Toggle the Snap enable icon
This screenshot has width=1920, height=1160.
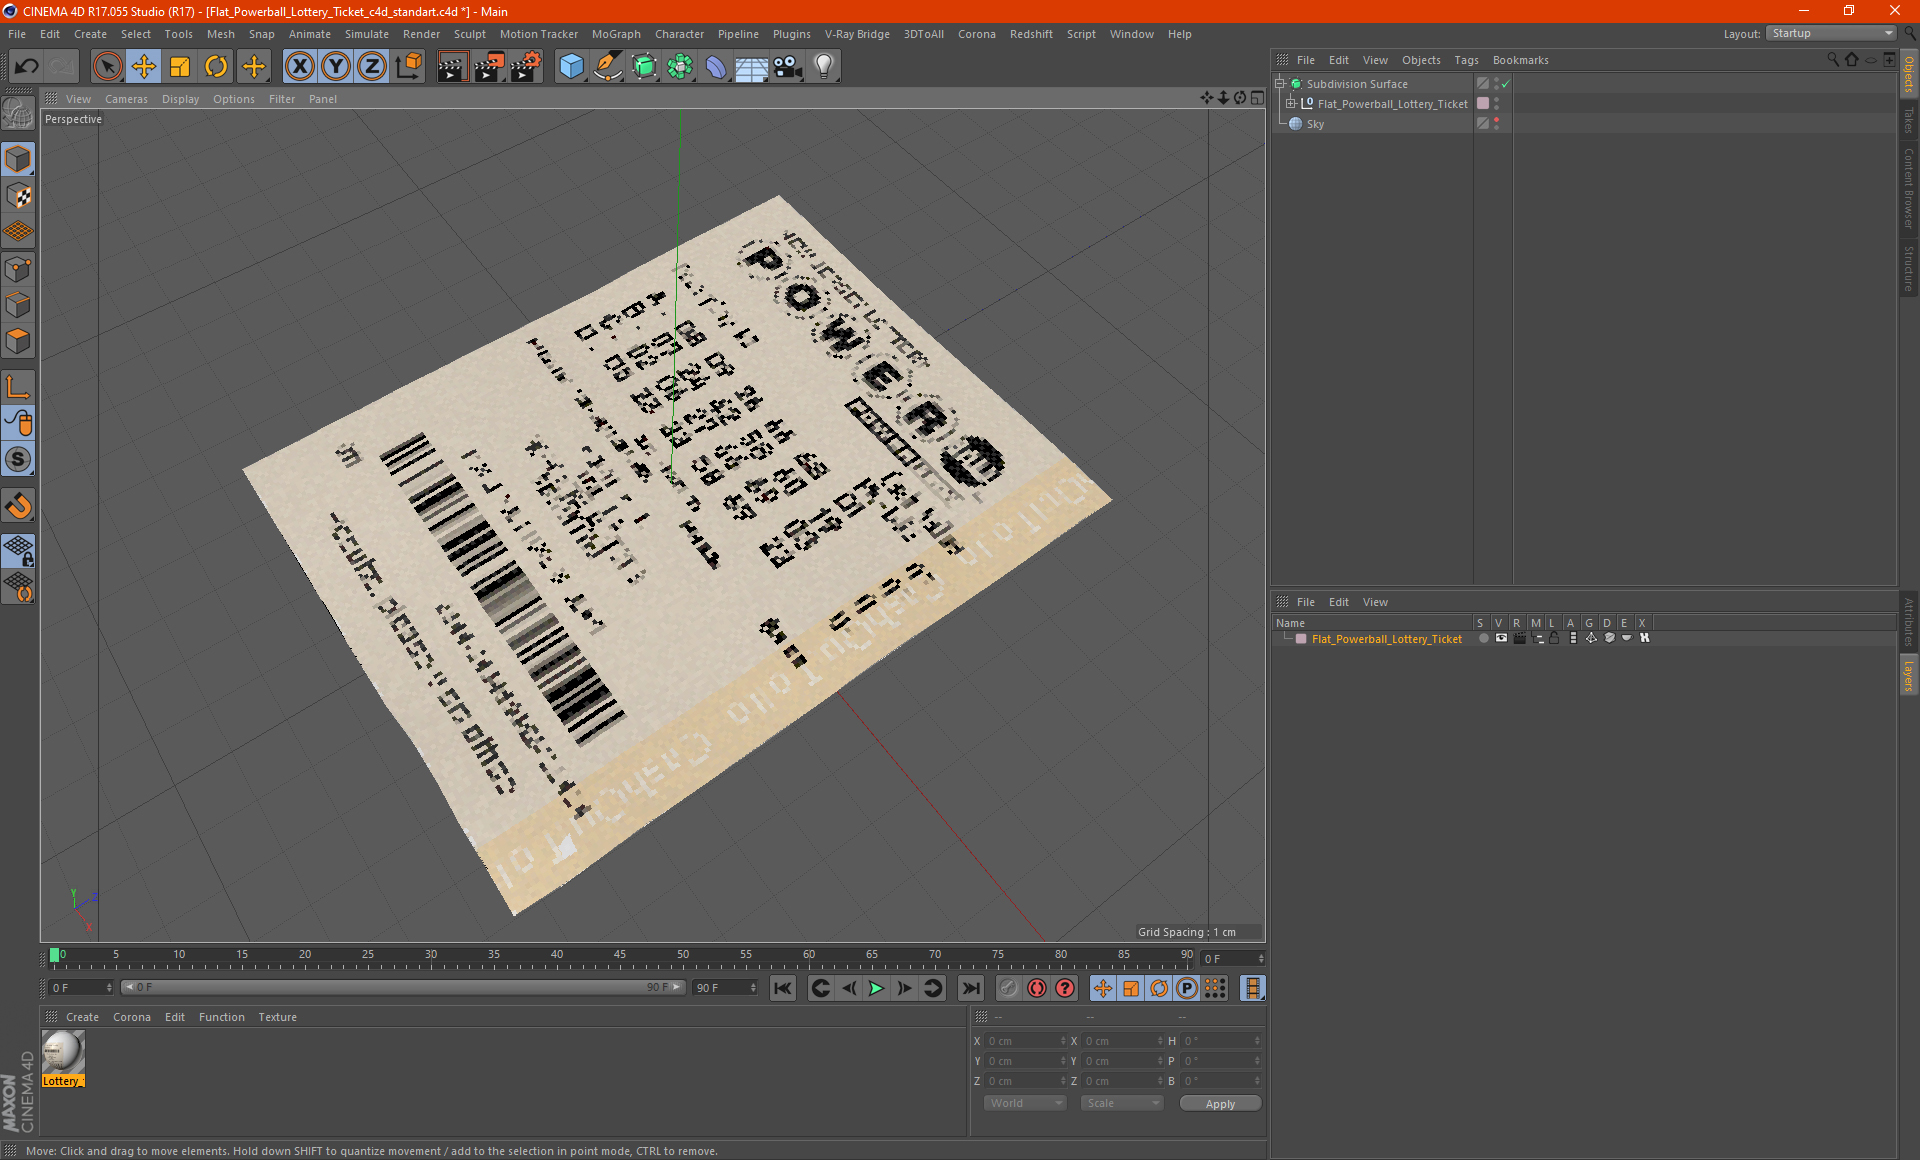tap(19, 459)
